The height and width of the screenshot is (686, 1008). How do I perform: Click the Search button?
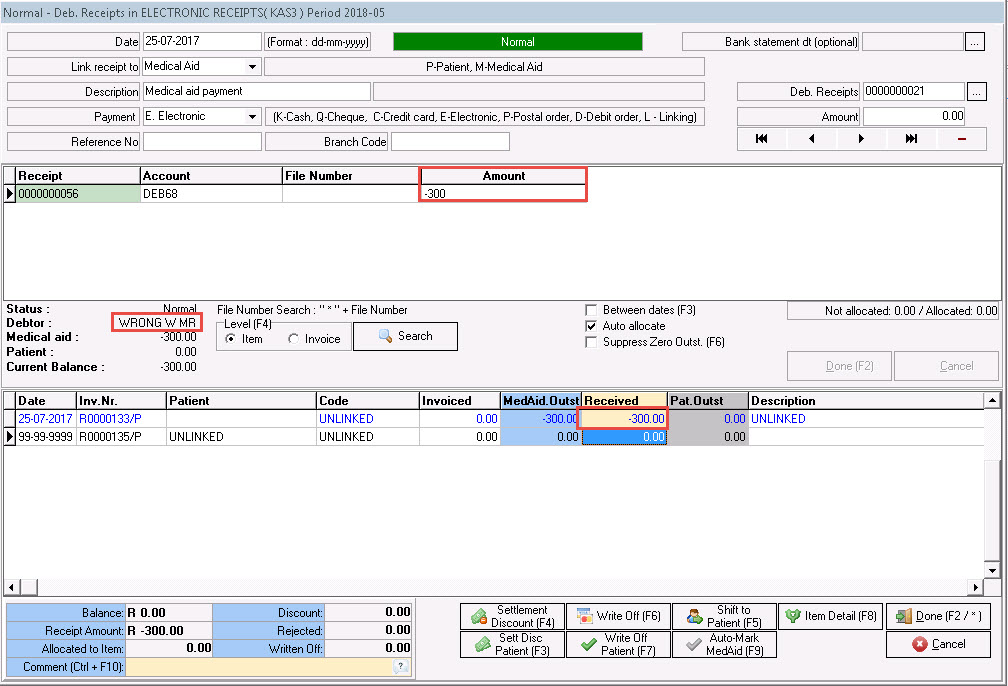[405, 337]
